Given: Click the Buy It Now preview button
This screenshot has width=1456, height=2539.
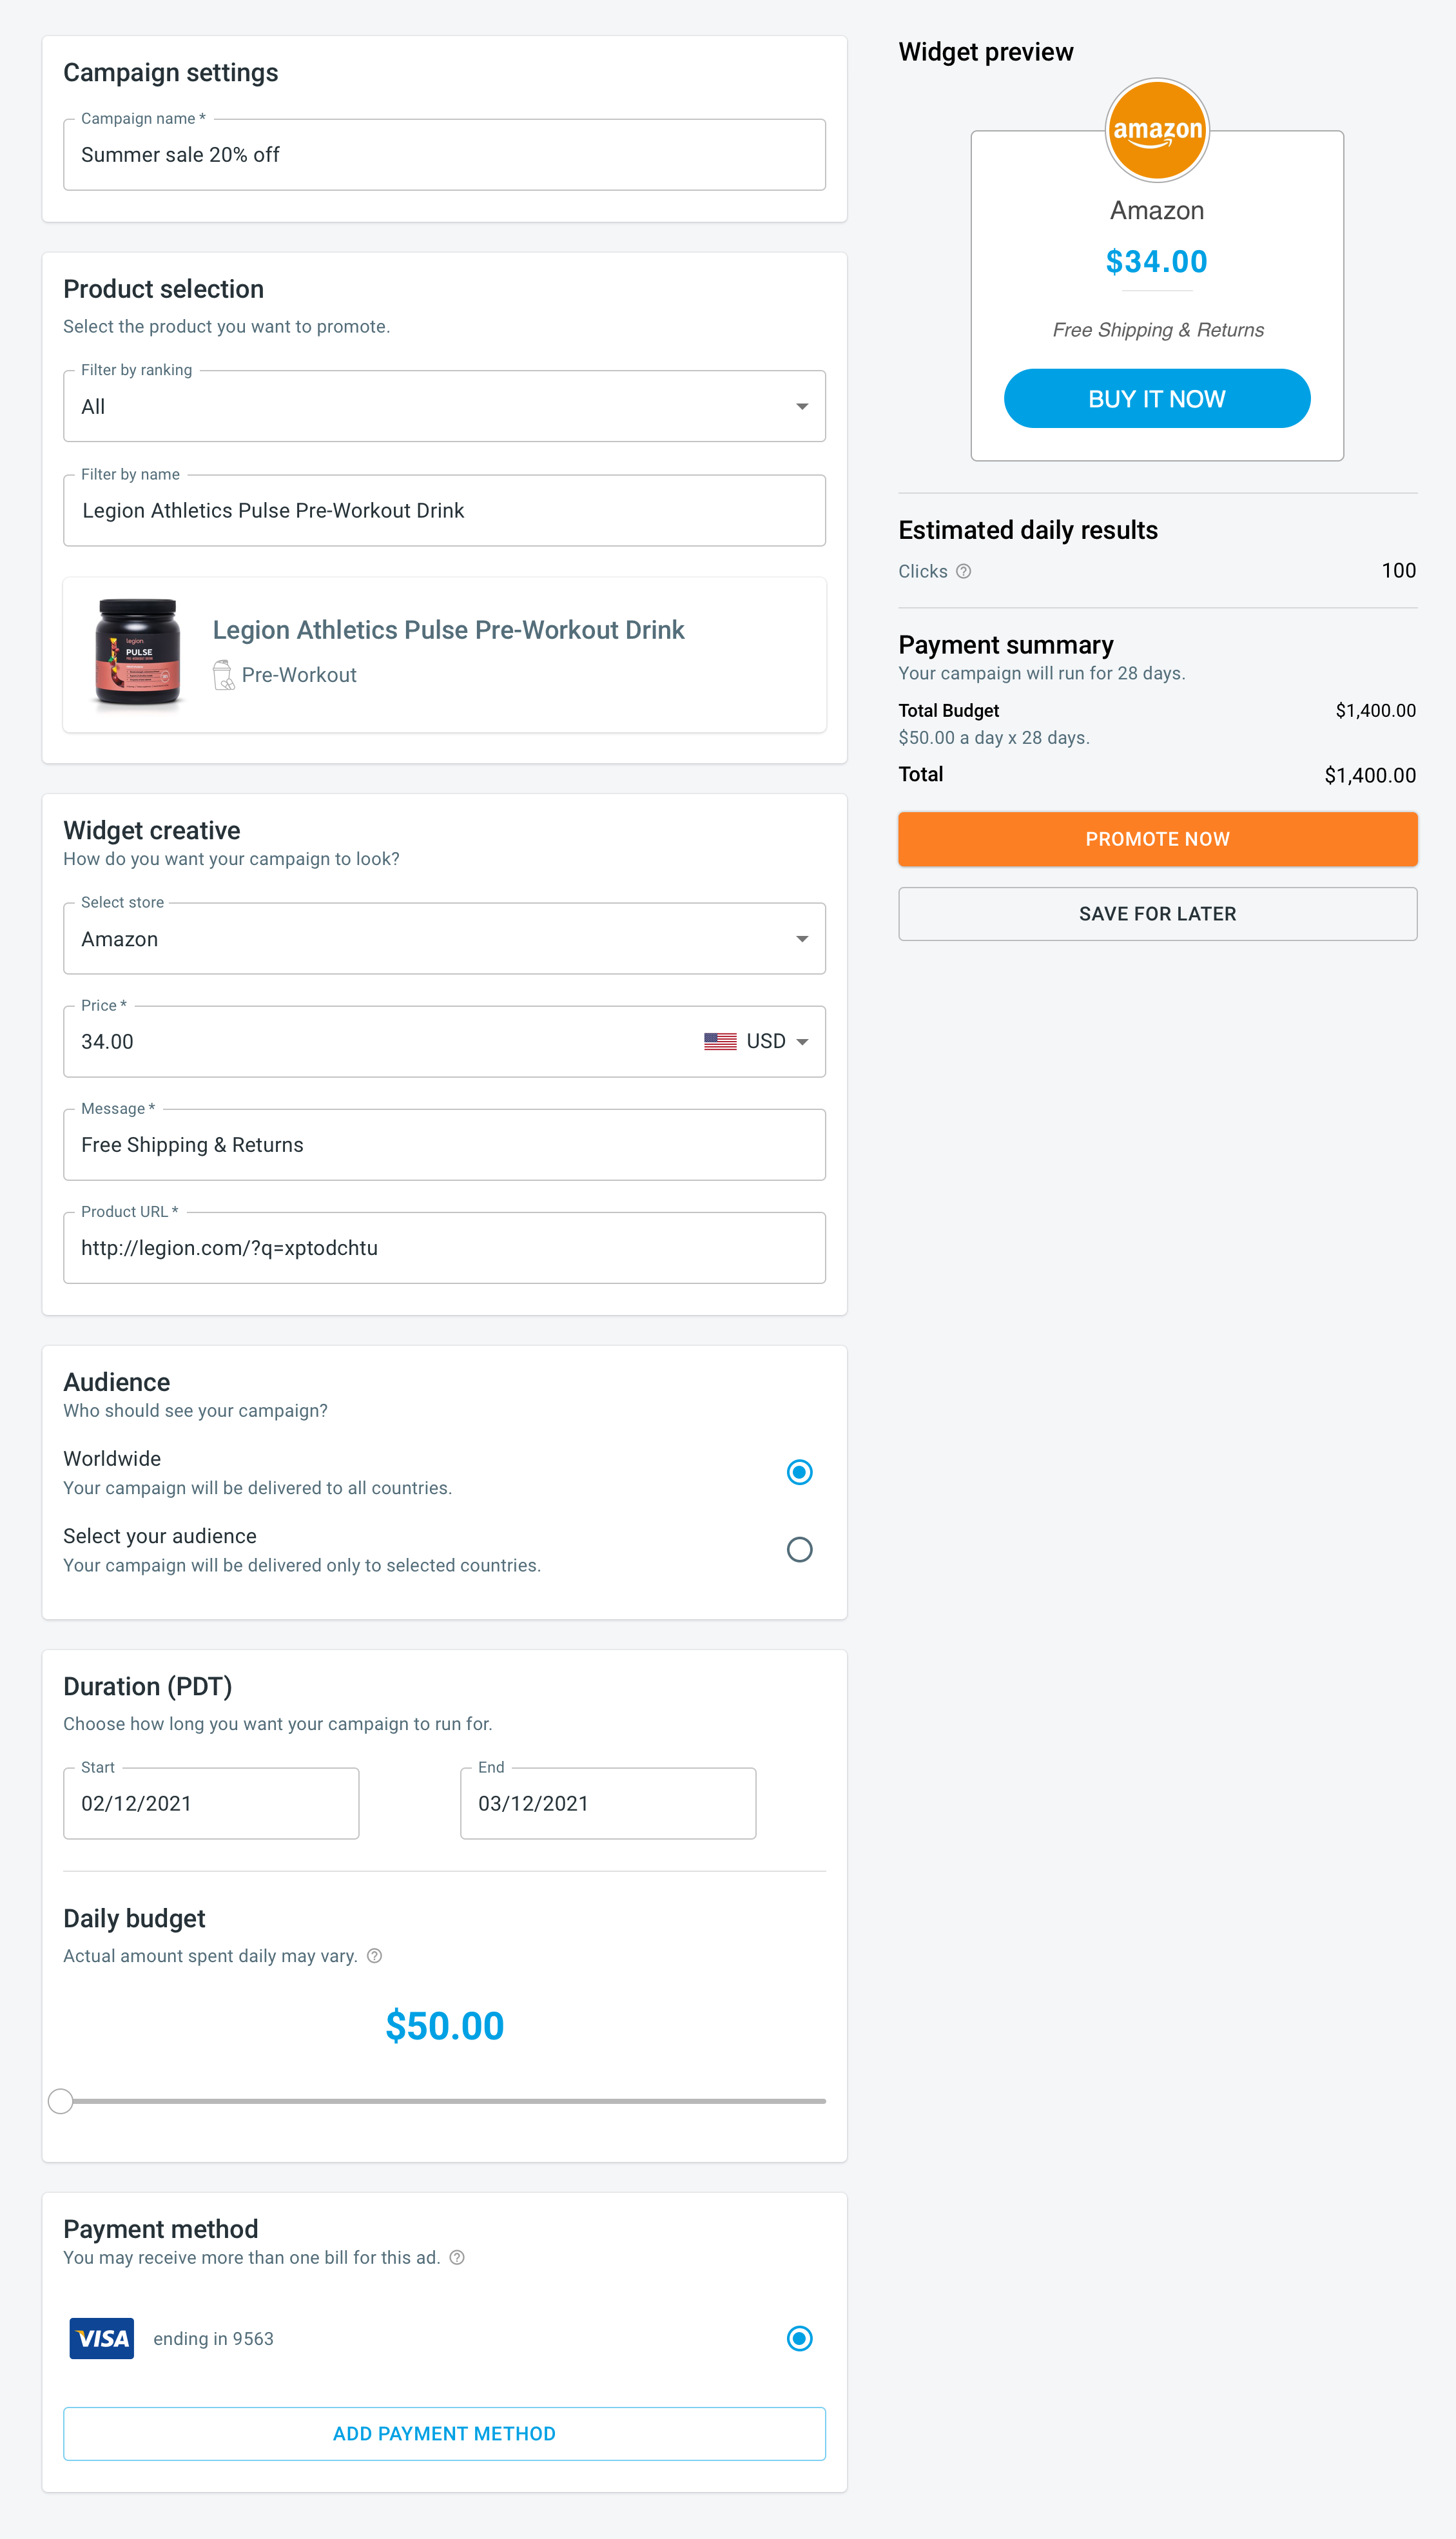Looking at the screenshot, I should point(1157,399).
